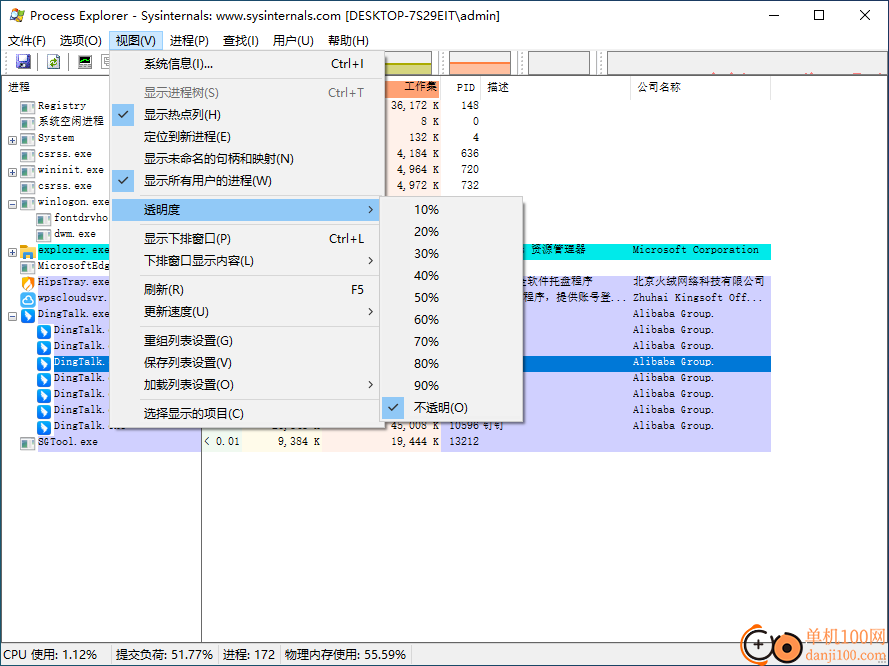Click the Save toolbar icon
The width and height of the screenshot is (889, 666).
[23, 62]
